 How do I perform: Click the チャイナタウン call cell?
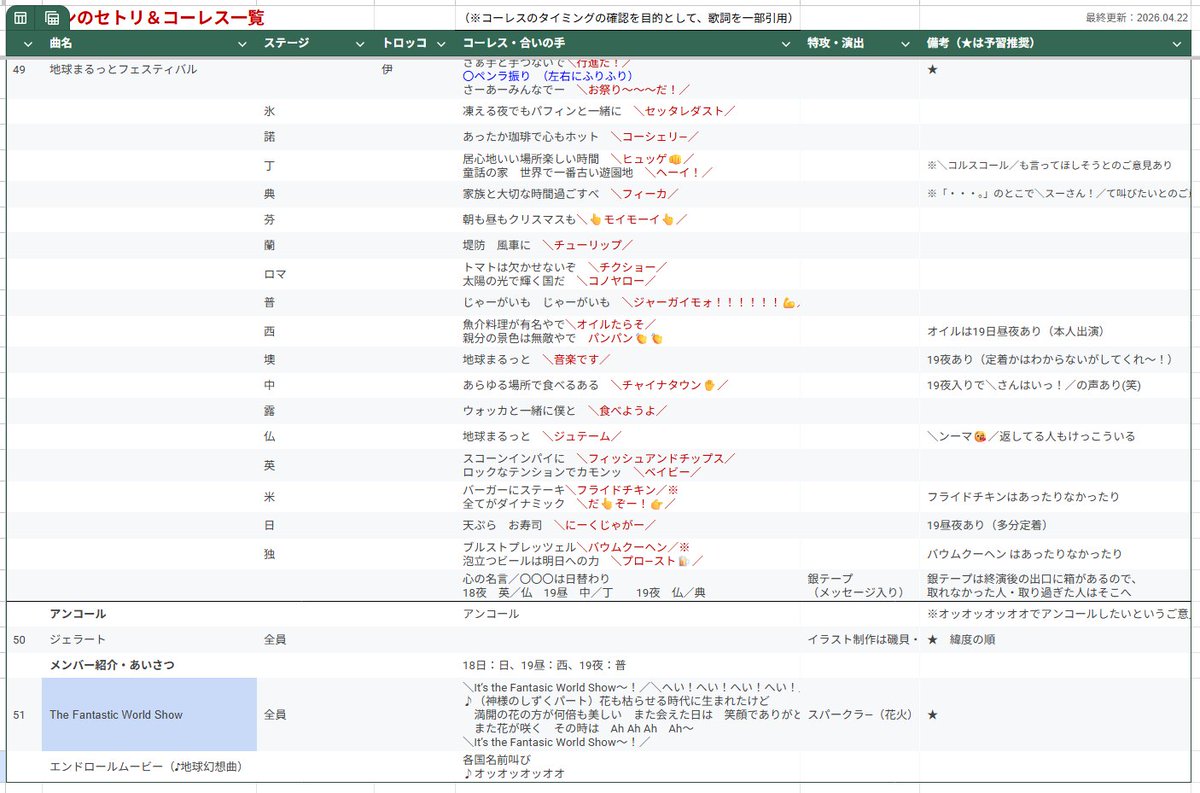click(628, 385)
